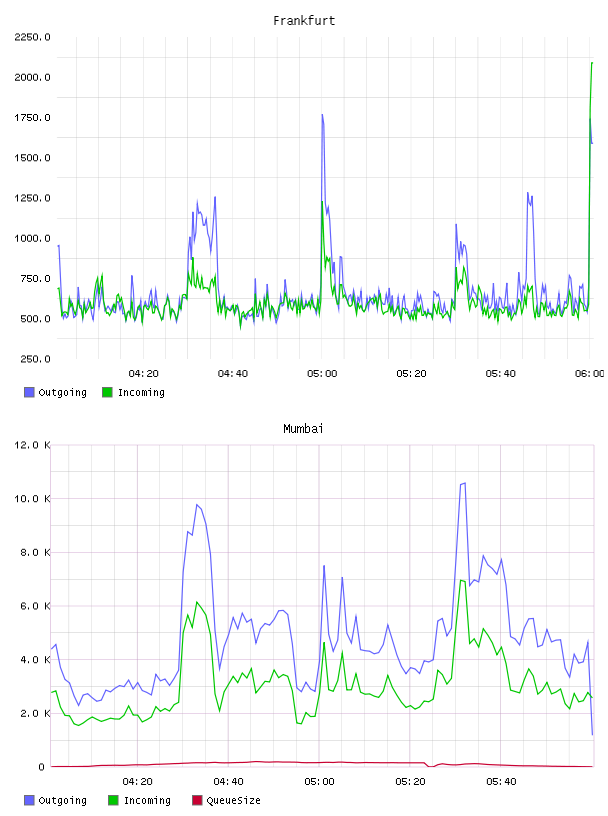Click the 2250.0 y-axis label in Frankfurt chart

point(32,37)
